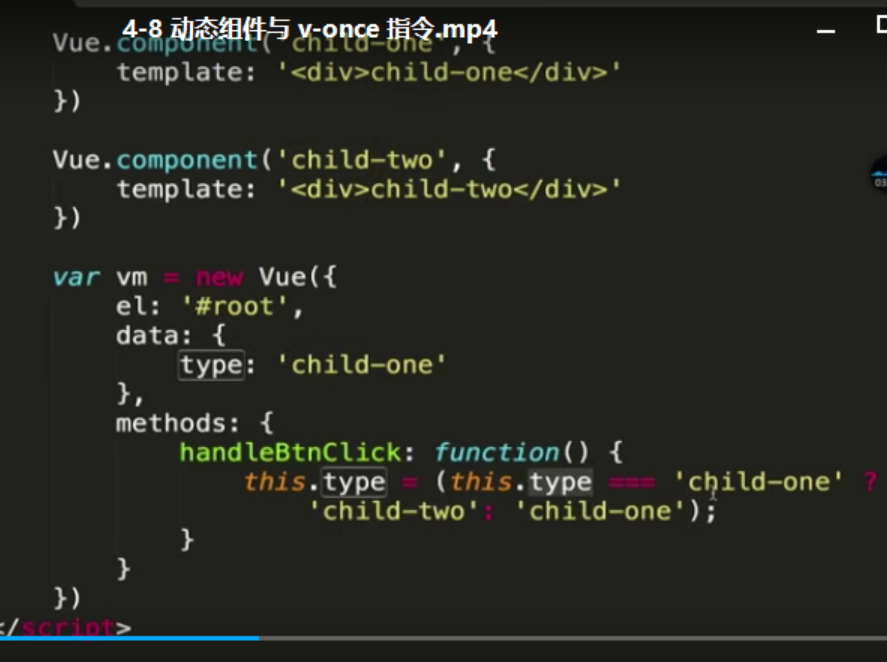Click the 'new' keyword before Vue({
Viewport: 887px width, 662px height.
[x=219, y=278]
